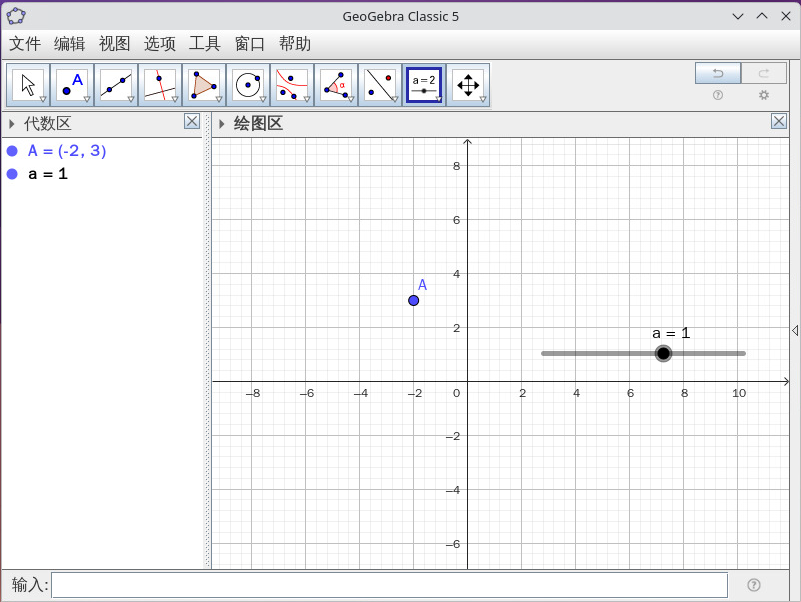801x602 pixels.
Task: Open Point tool dropdown triangle
Action: pos(87,99)
